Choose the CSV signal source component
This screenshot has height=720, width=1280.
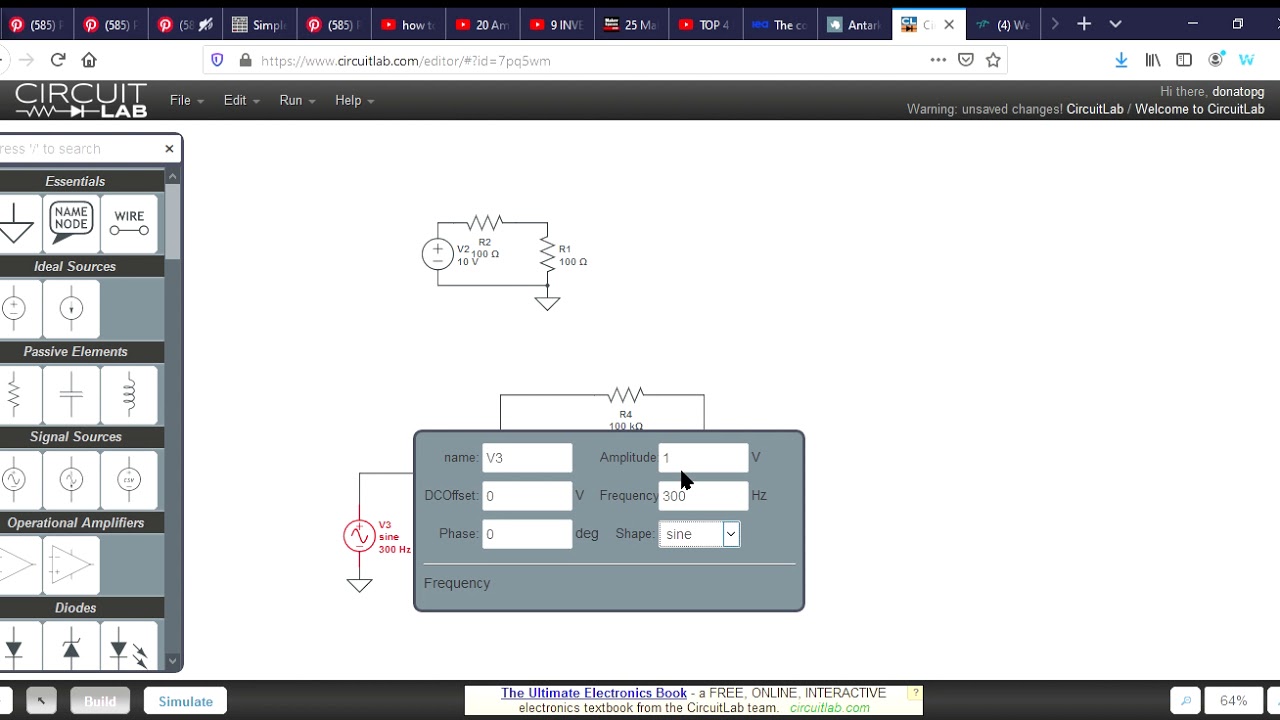coord(129,479)
